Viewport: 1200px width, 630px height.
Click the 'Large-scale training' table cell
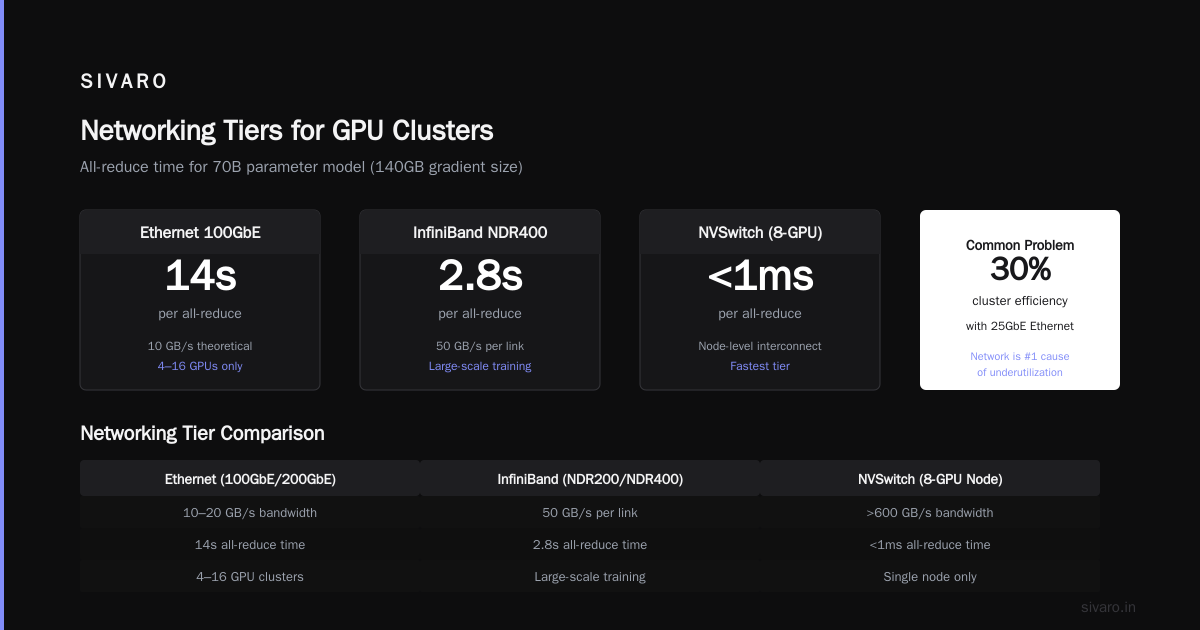pyautogui.click(x=590, y=577)
